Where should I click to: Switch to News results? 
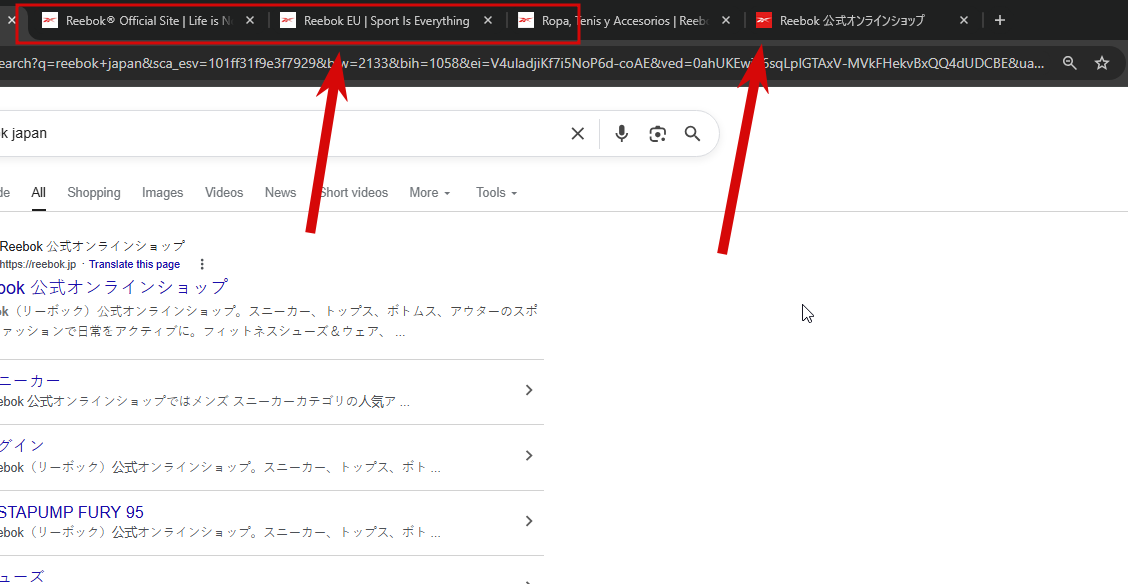281,193
